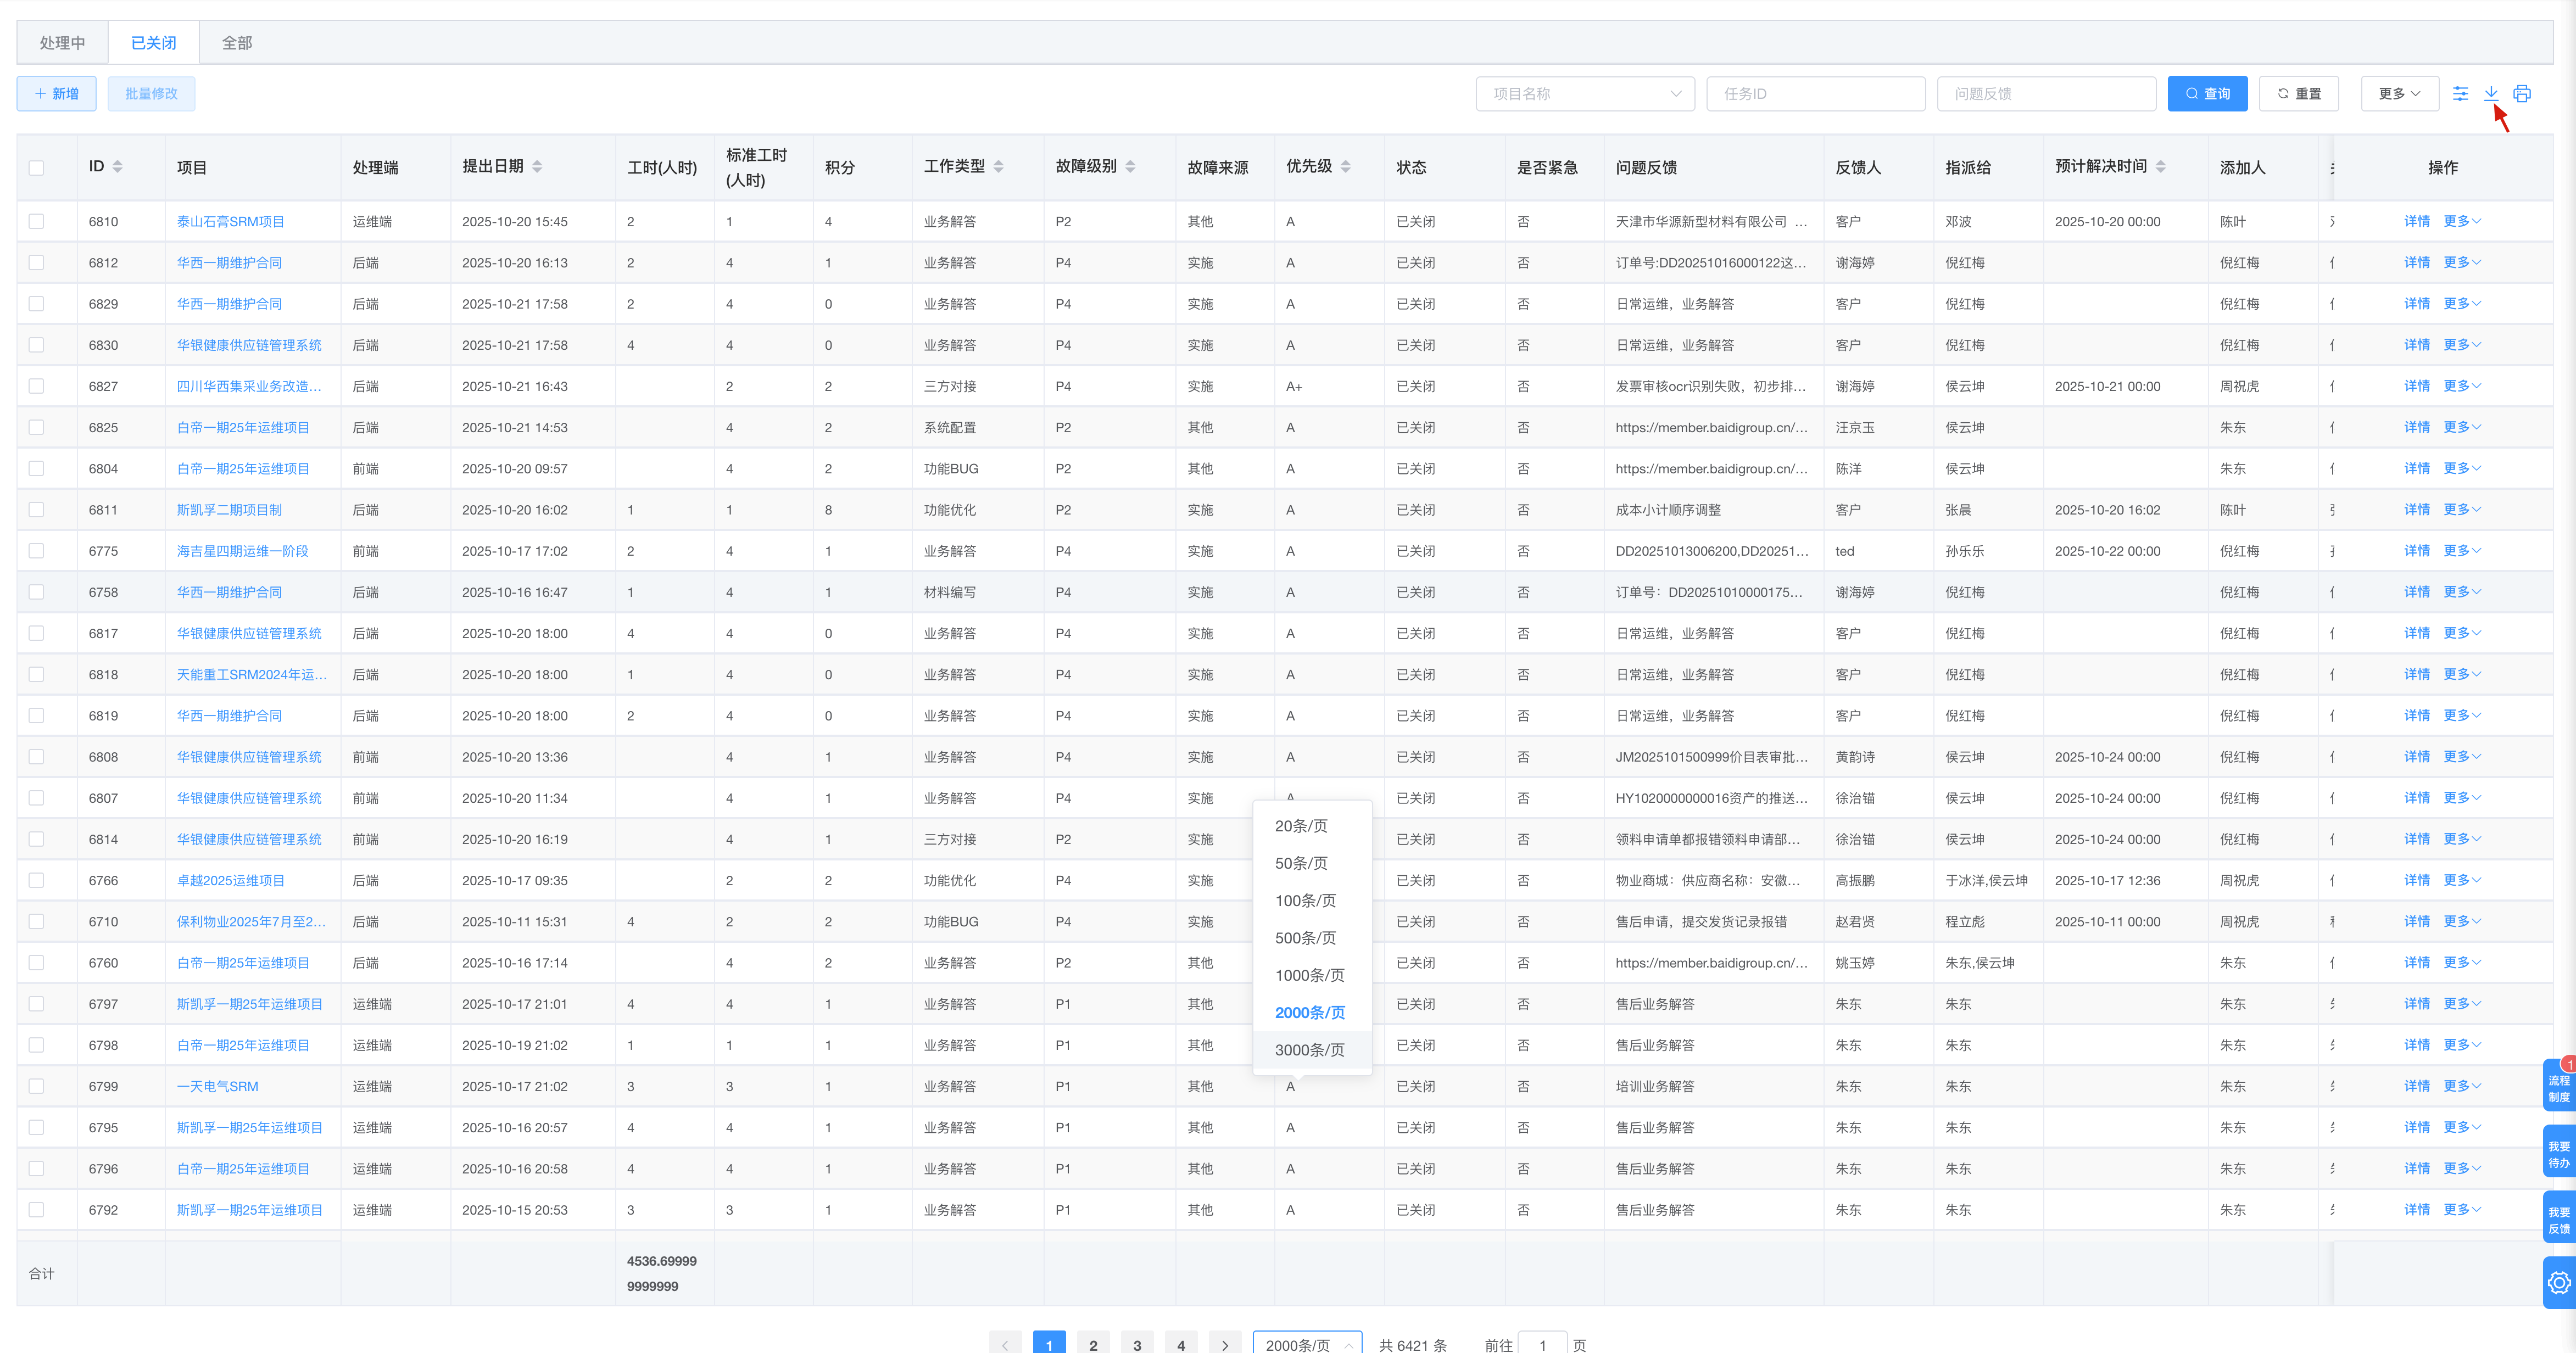Expand 更多 actions for row 6710
2576x1353 pixels.
point(2462,922)
